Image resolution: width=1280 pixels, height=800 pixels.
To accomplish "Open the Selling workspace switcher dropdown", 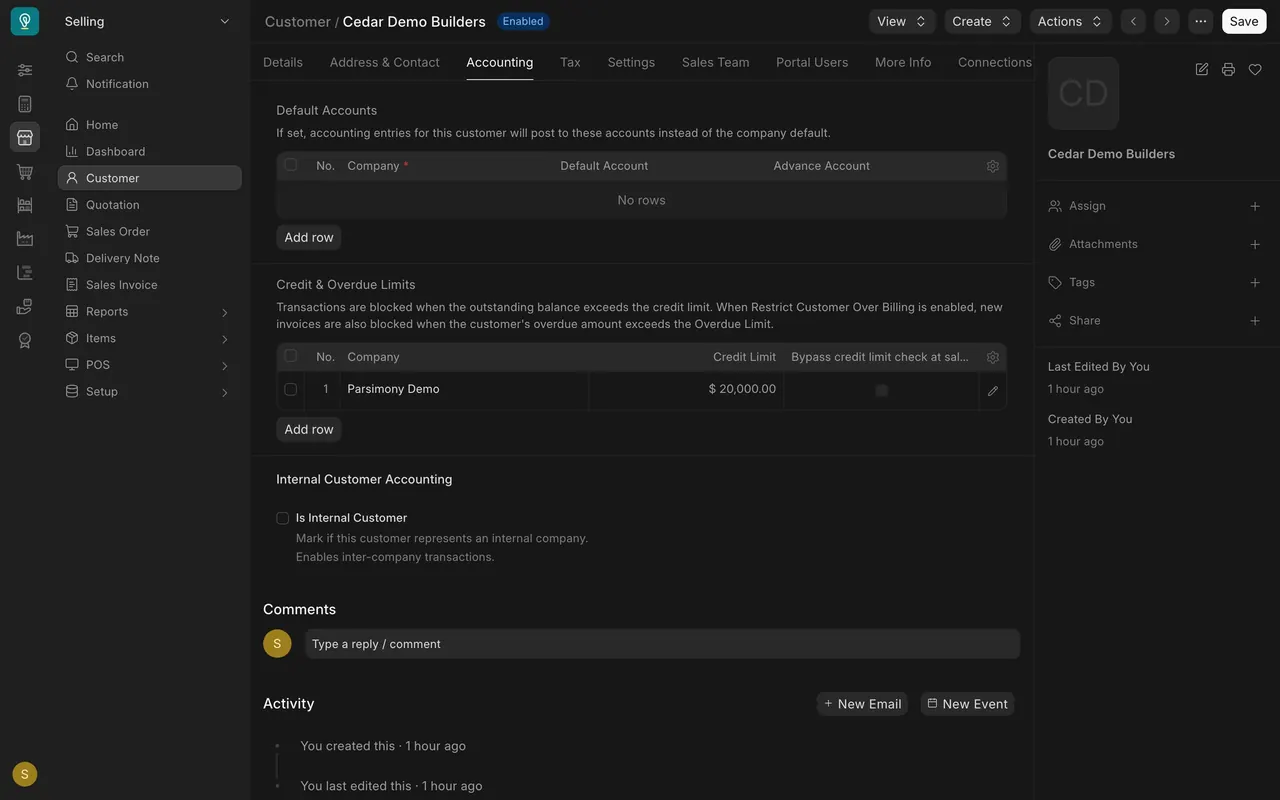I will click(147, 21).
